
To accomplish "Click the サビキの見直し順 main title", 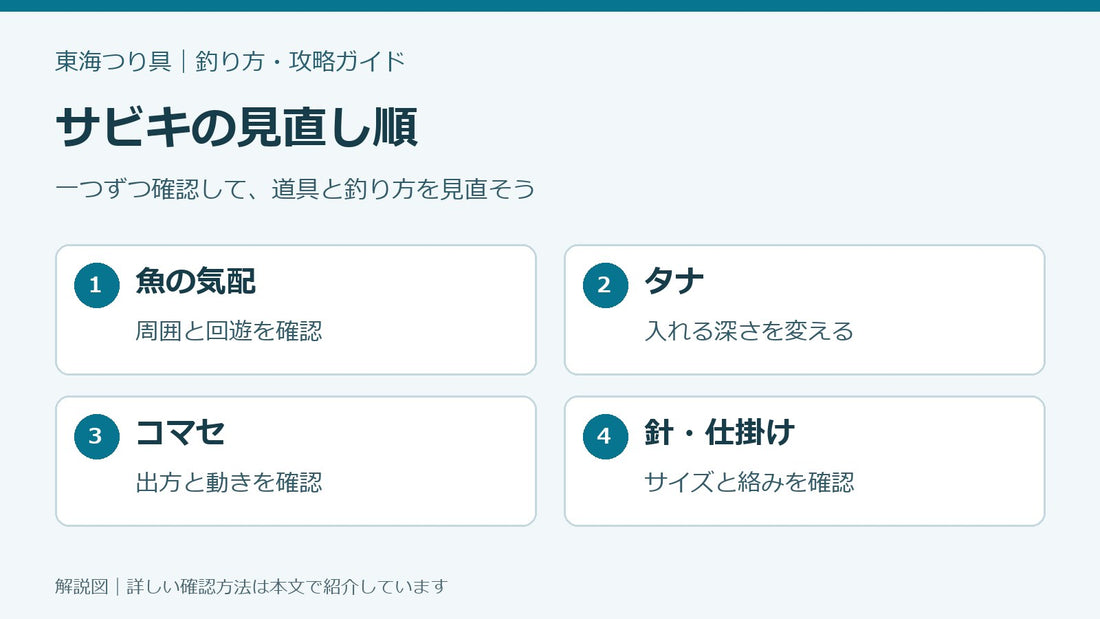I will 237,127.
